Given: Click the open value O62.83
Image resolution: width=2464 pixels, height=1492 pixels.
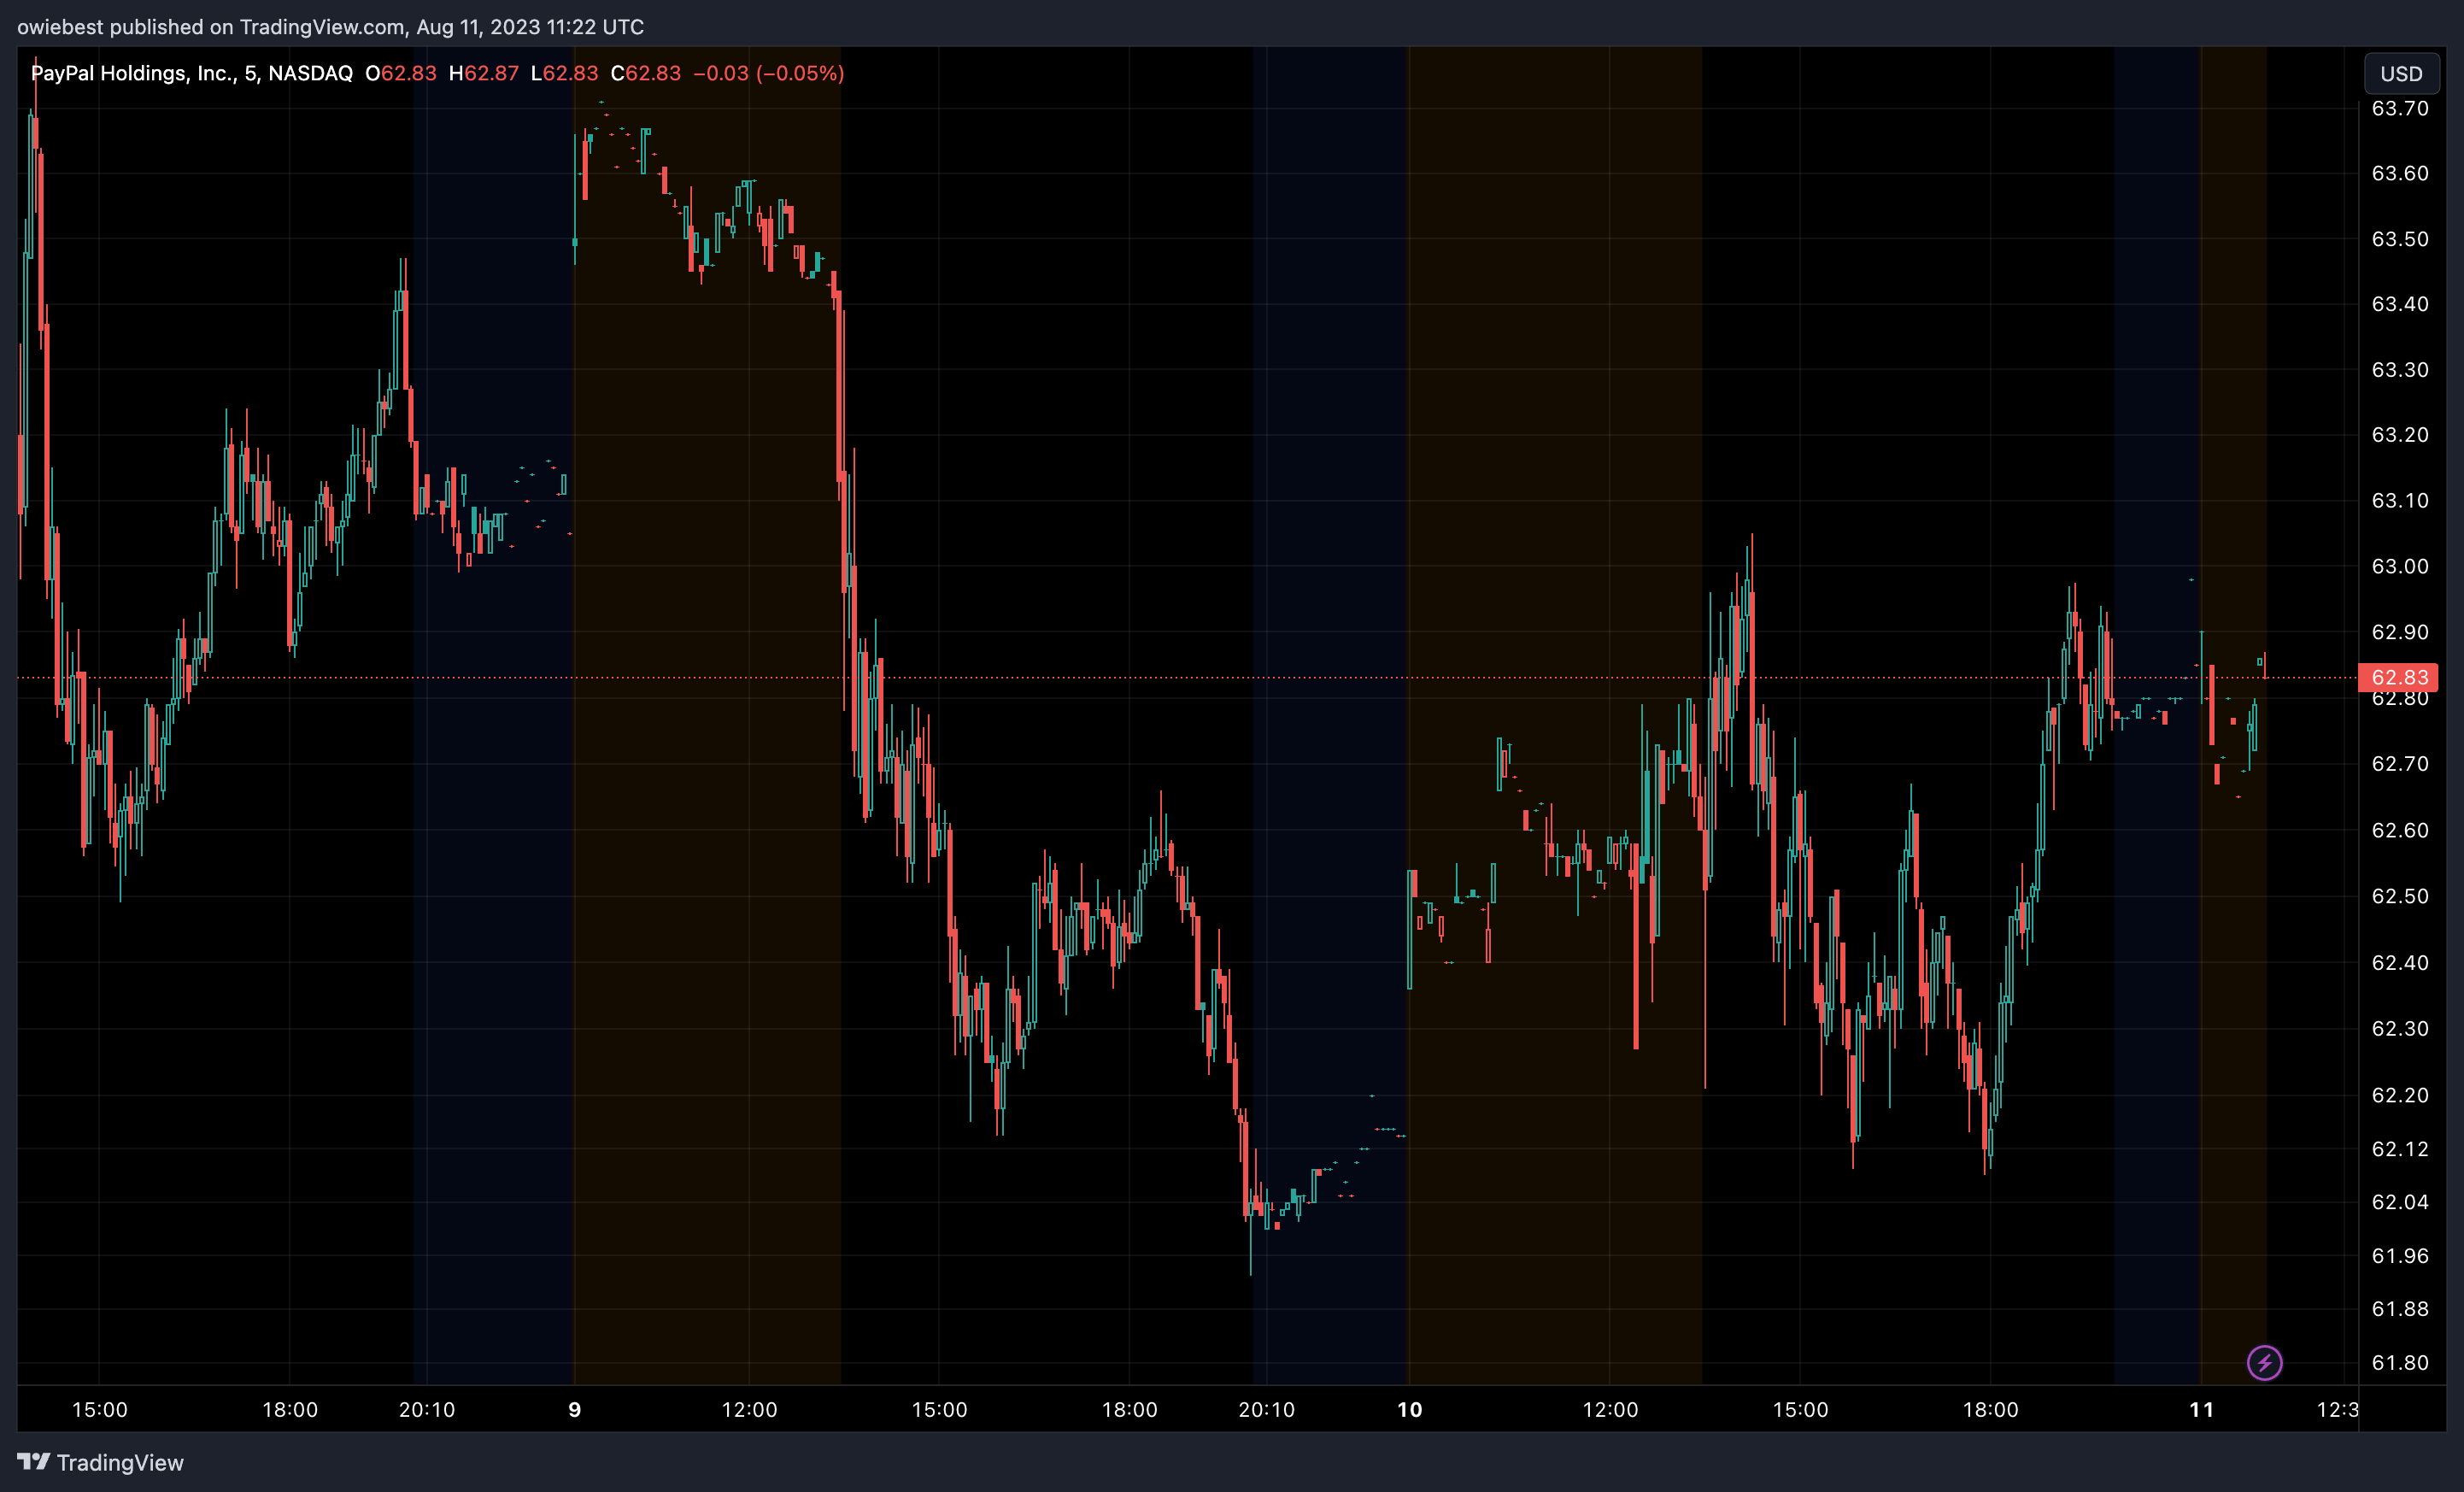Looking at the screenshot, I should [401, 73].
